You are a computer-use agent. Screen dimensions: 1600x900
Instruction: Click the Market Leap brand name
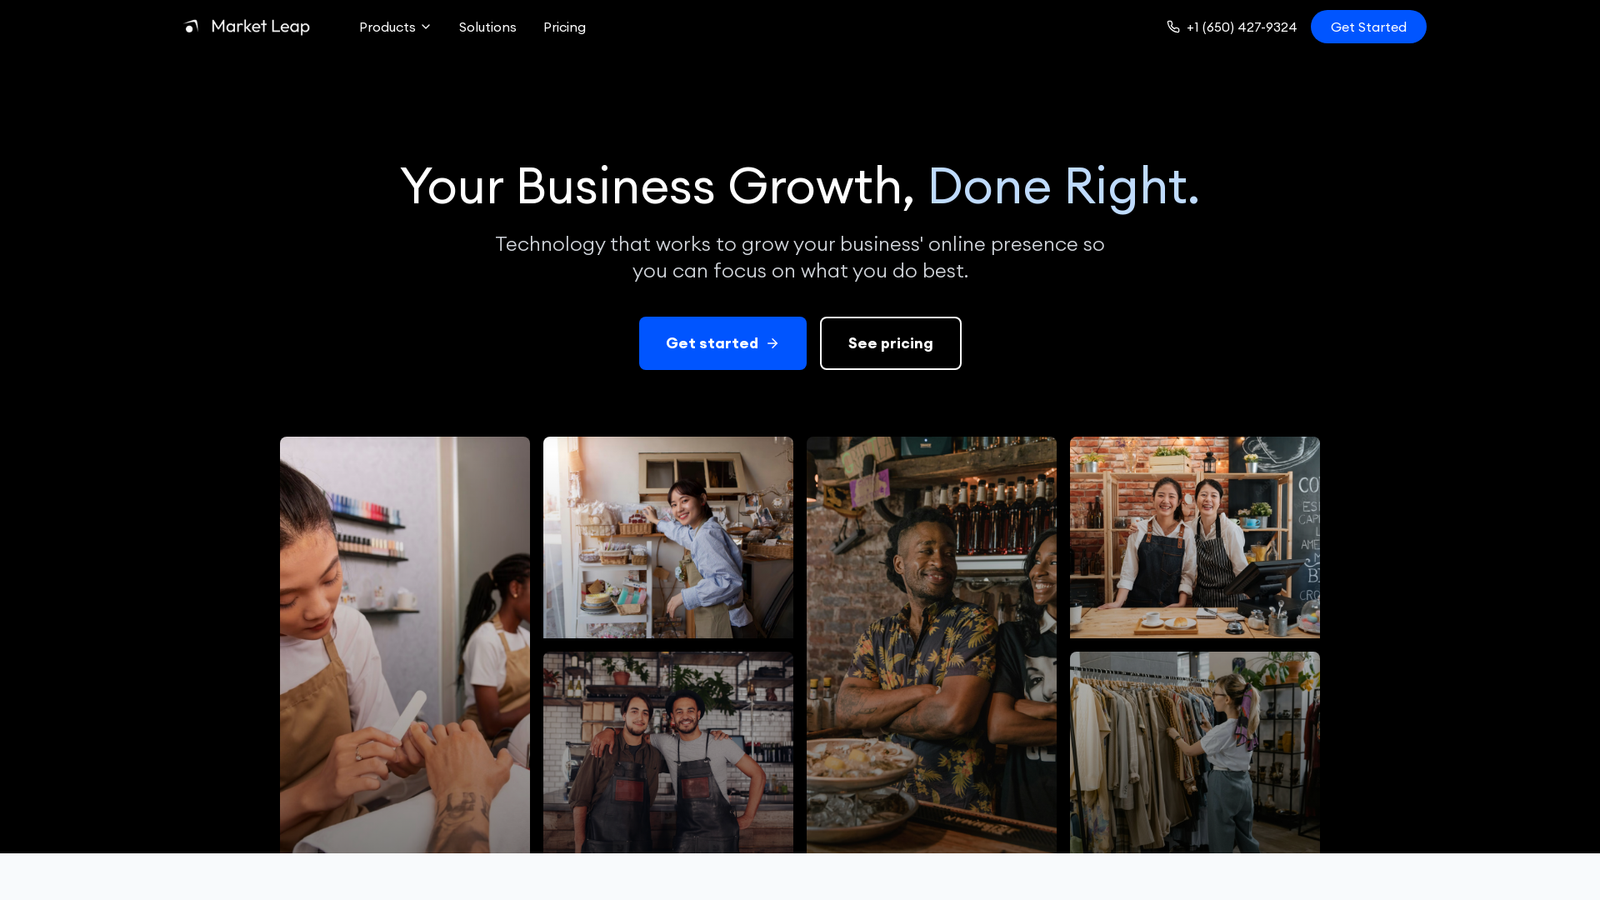260,26
